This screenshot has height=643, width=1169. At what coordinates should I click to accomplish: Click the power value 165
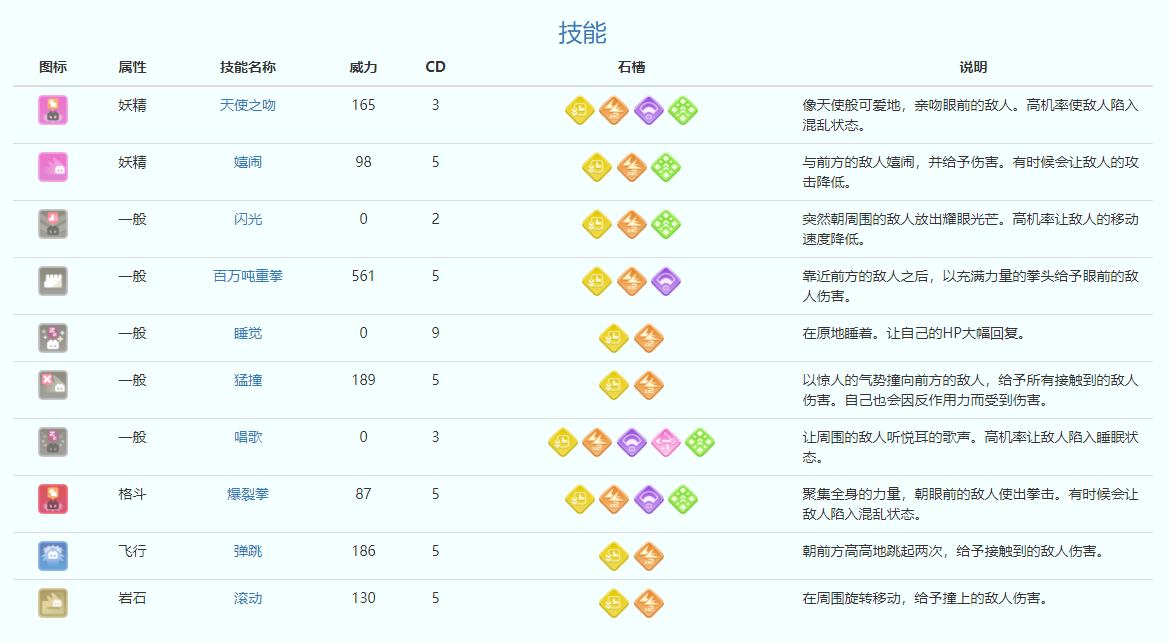[x=363, y=105]
